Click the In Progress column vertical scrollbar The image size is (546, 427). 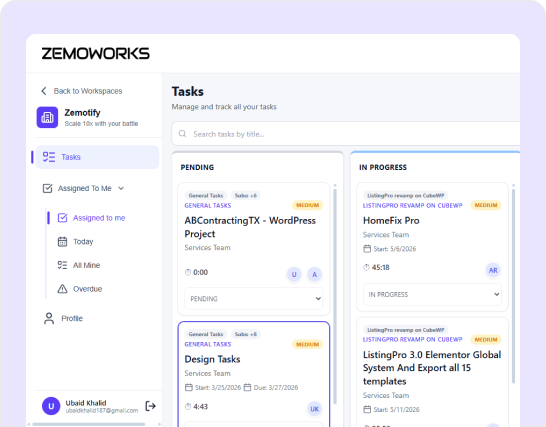[x=513, y=286]
